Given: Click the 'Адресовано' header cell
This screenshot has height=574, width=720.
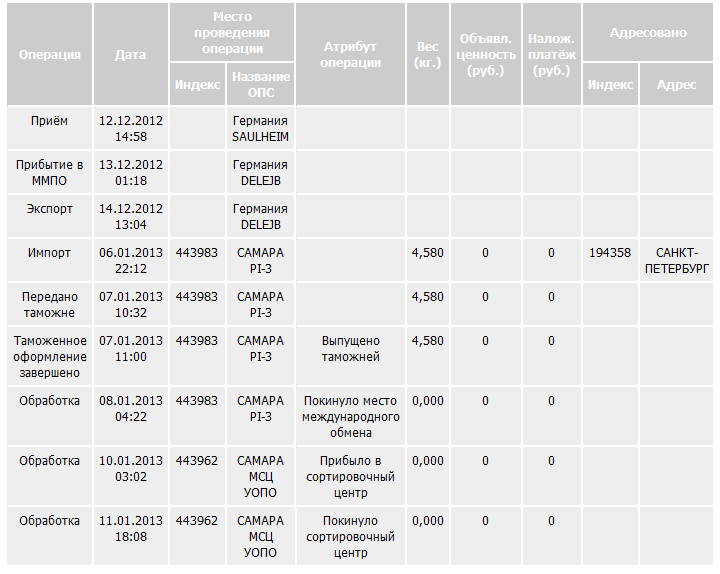Looking at the screenshot, I should tap(648, 33).
